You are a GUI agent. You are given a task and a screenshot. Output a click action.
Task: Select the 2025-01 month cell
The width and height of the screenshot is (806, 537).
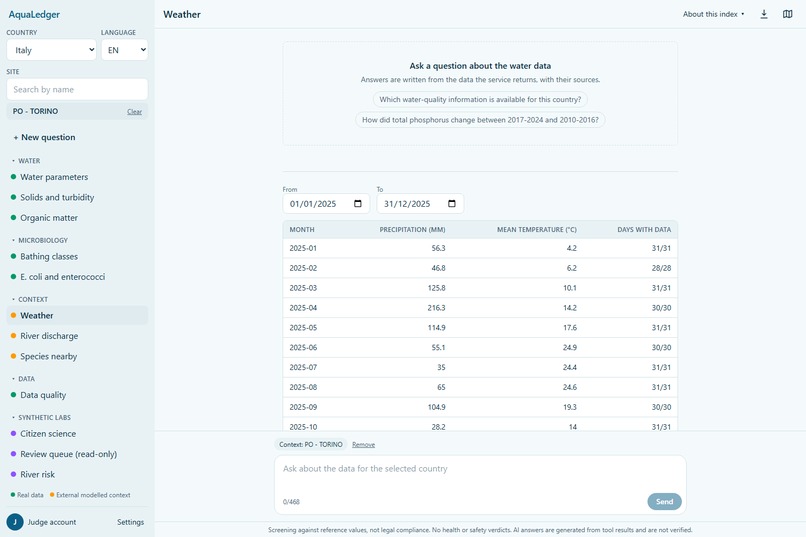click(303, 248)
